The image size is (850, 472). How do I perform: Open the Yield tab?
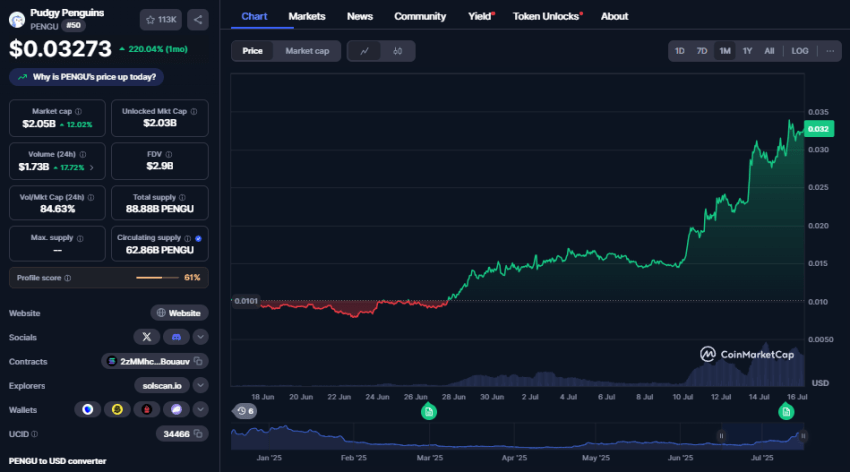pos(480,16)
